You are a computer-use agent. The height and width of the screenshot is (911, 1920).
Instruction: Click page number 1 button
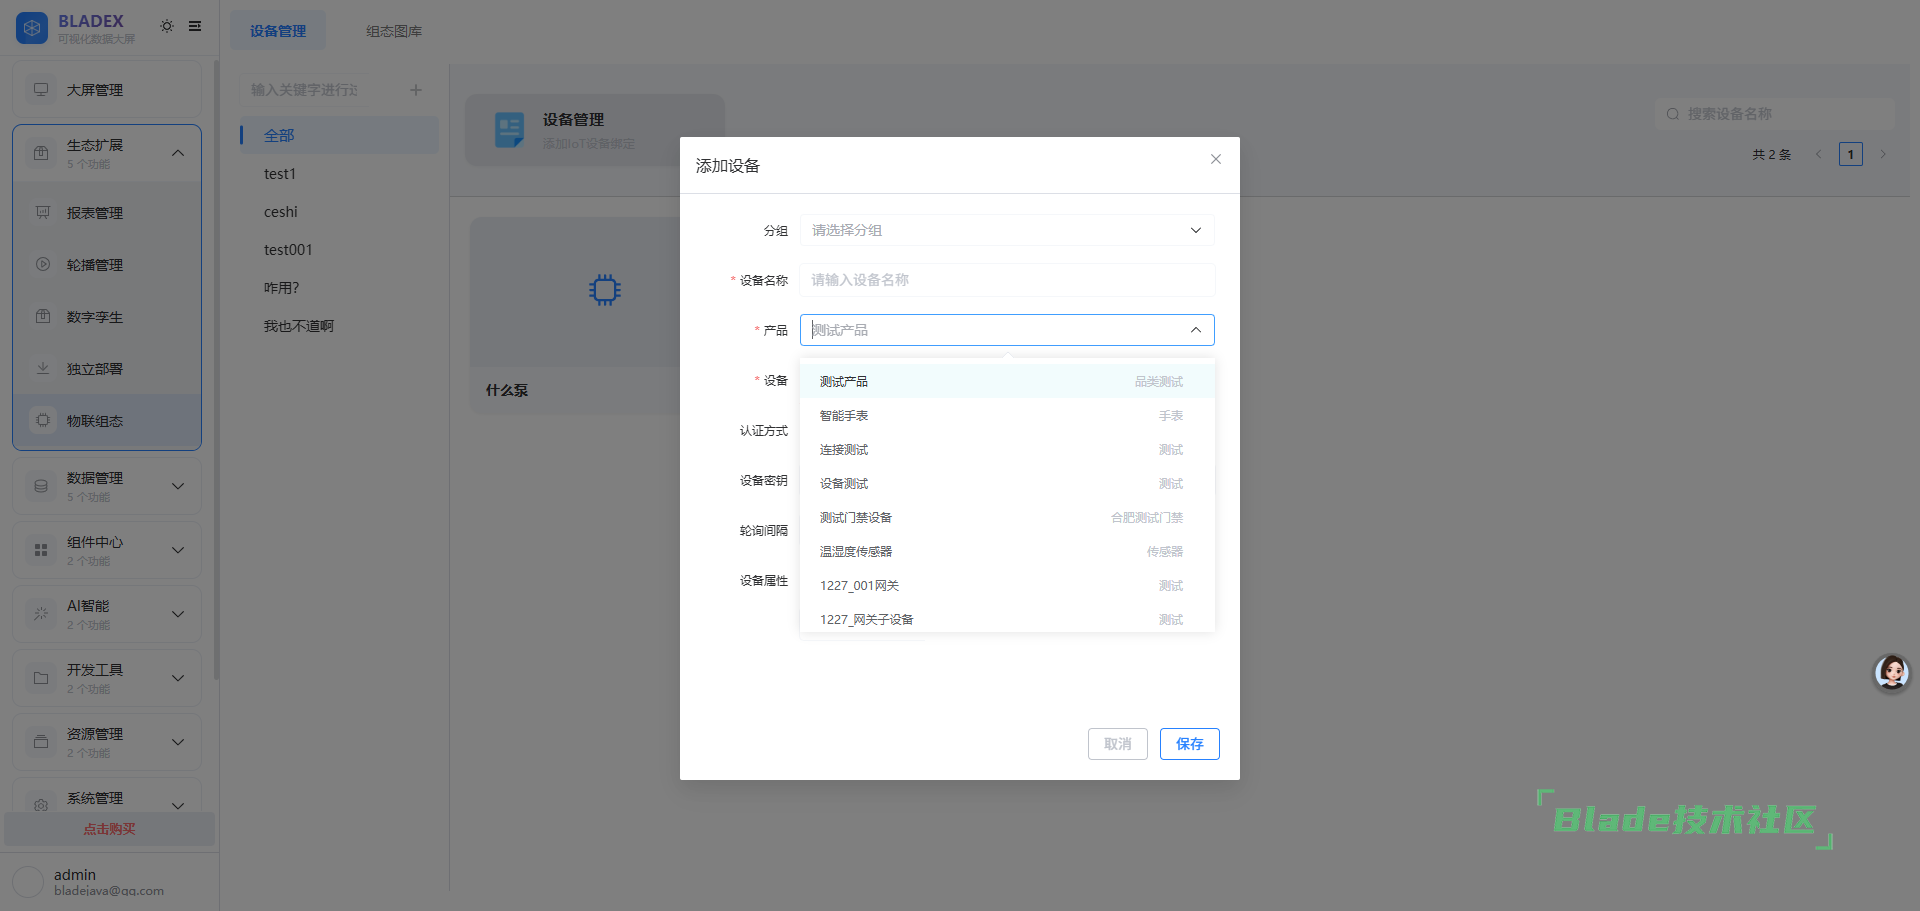click(x=1851, y=154)
